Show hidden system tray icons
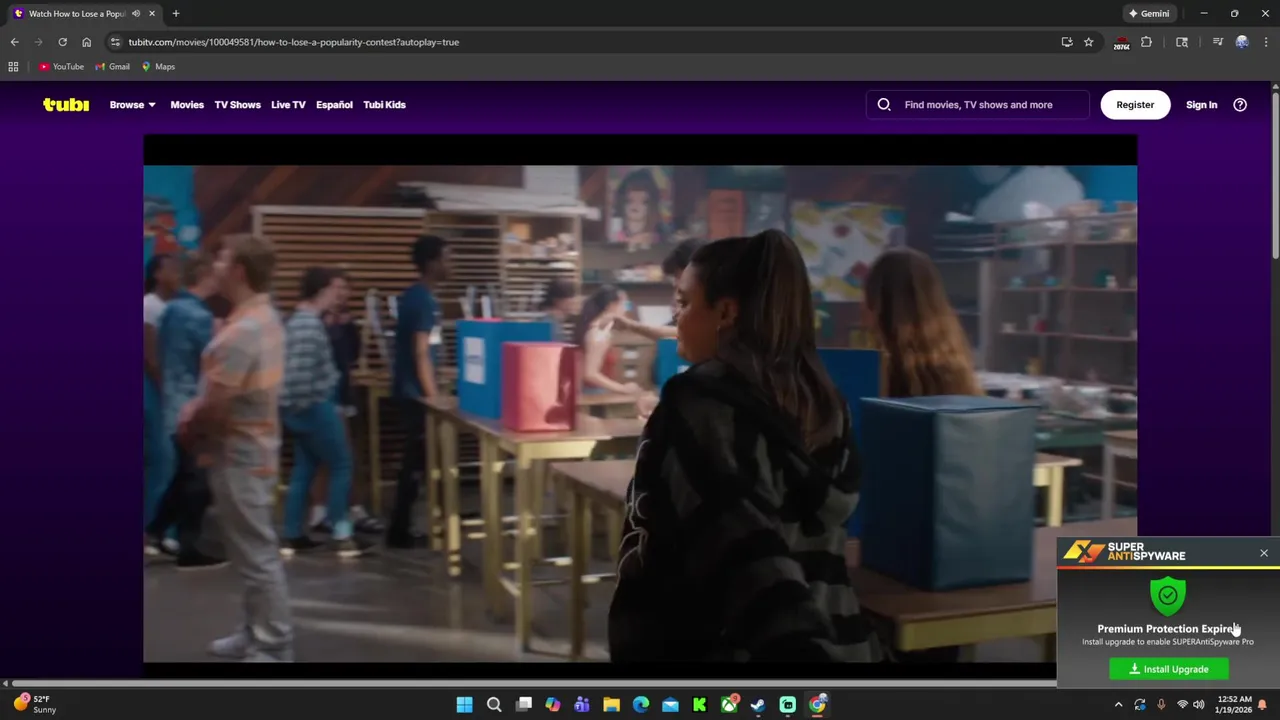Screen dimensions: 1280x720 click(1118, 704)
